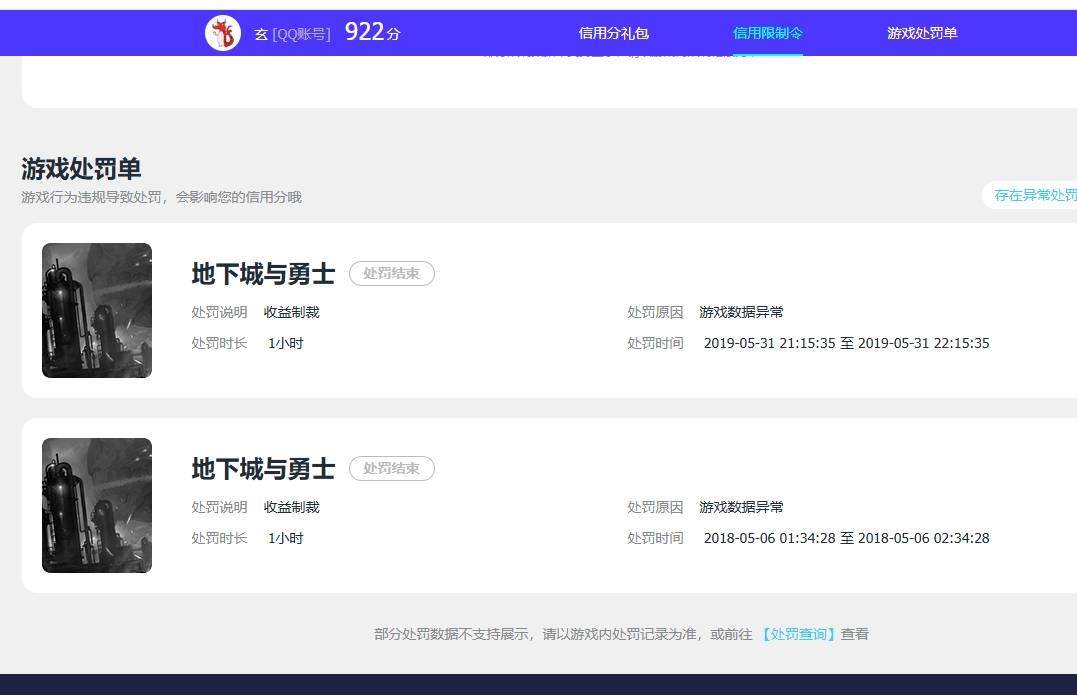Click 收益制裁 in the 2019 penalty card
The height and width of the screenshot is (695, 1077).
pyautogui.click(x=292, y=312)
